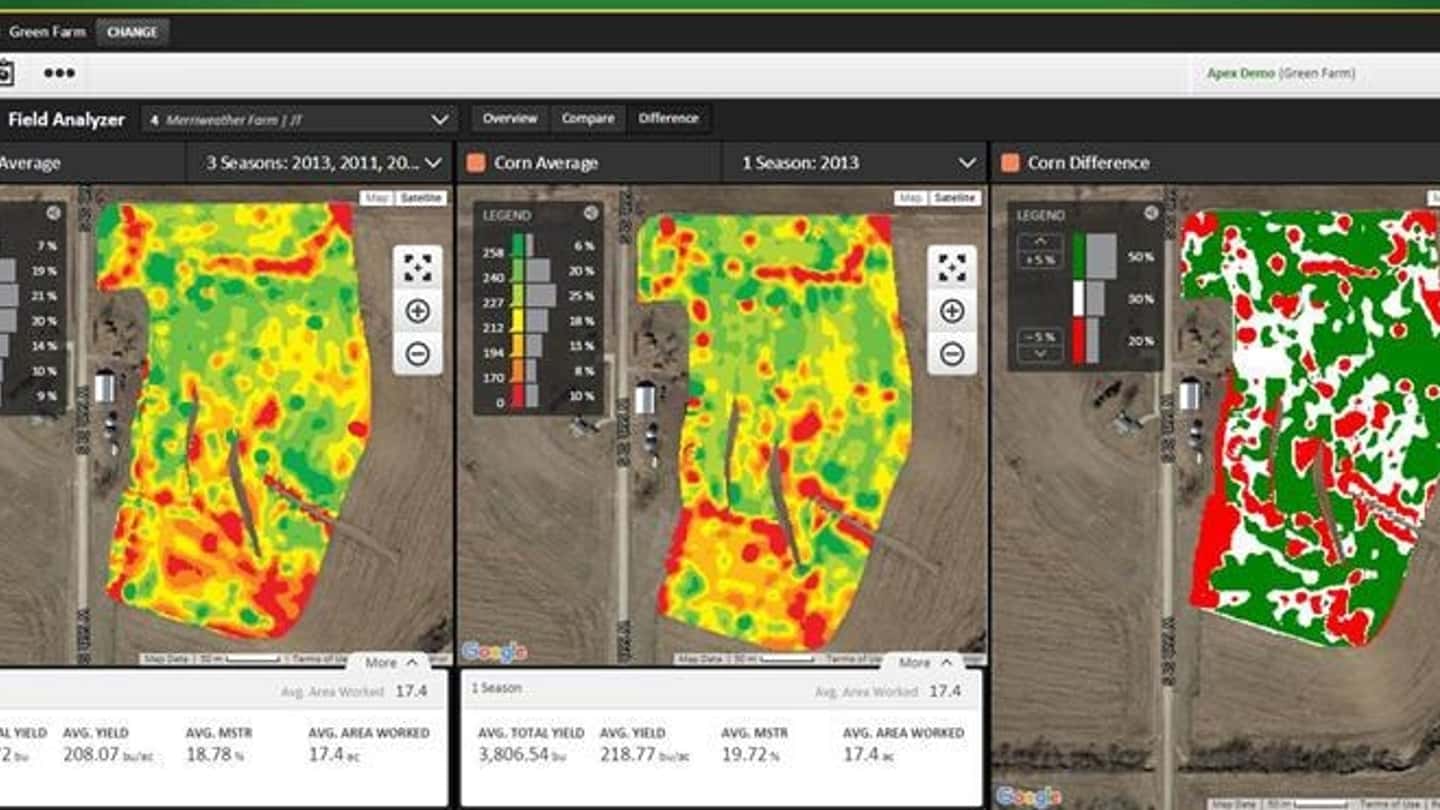Image resolution: width=1440 pixels, height=810 pixels.
Task: Click the 208.07 avg yield value
Action: [x=110, y=755]
